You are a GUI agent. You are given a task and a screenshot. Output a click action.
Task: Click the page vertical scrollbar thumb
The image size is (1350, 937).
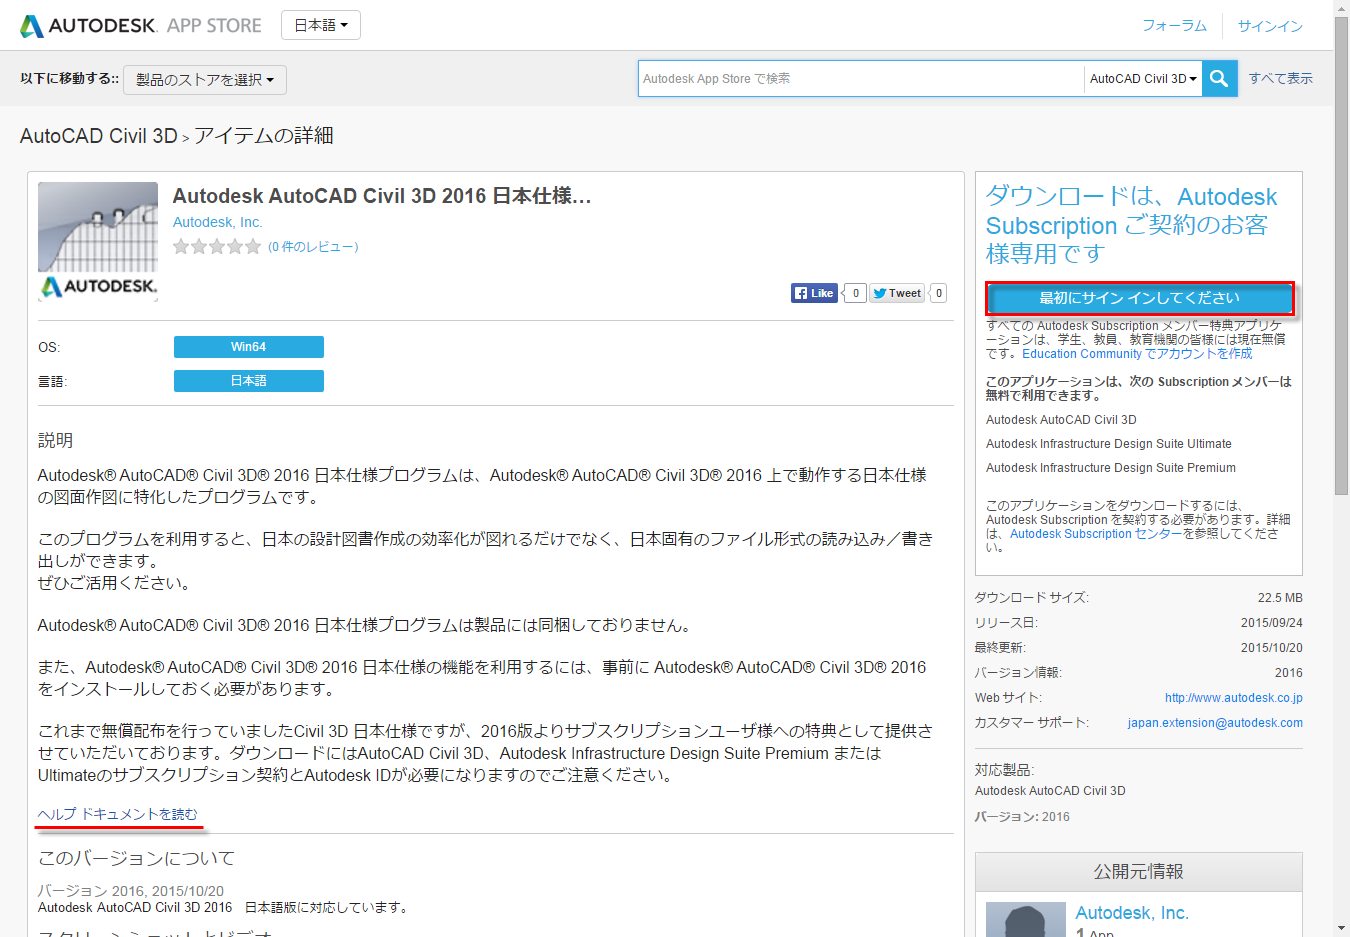pyautogui.click(x=1342, y=255)
